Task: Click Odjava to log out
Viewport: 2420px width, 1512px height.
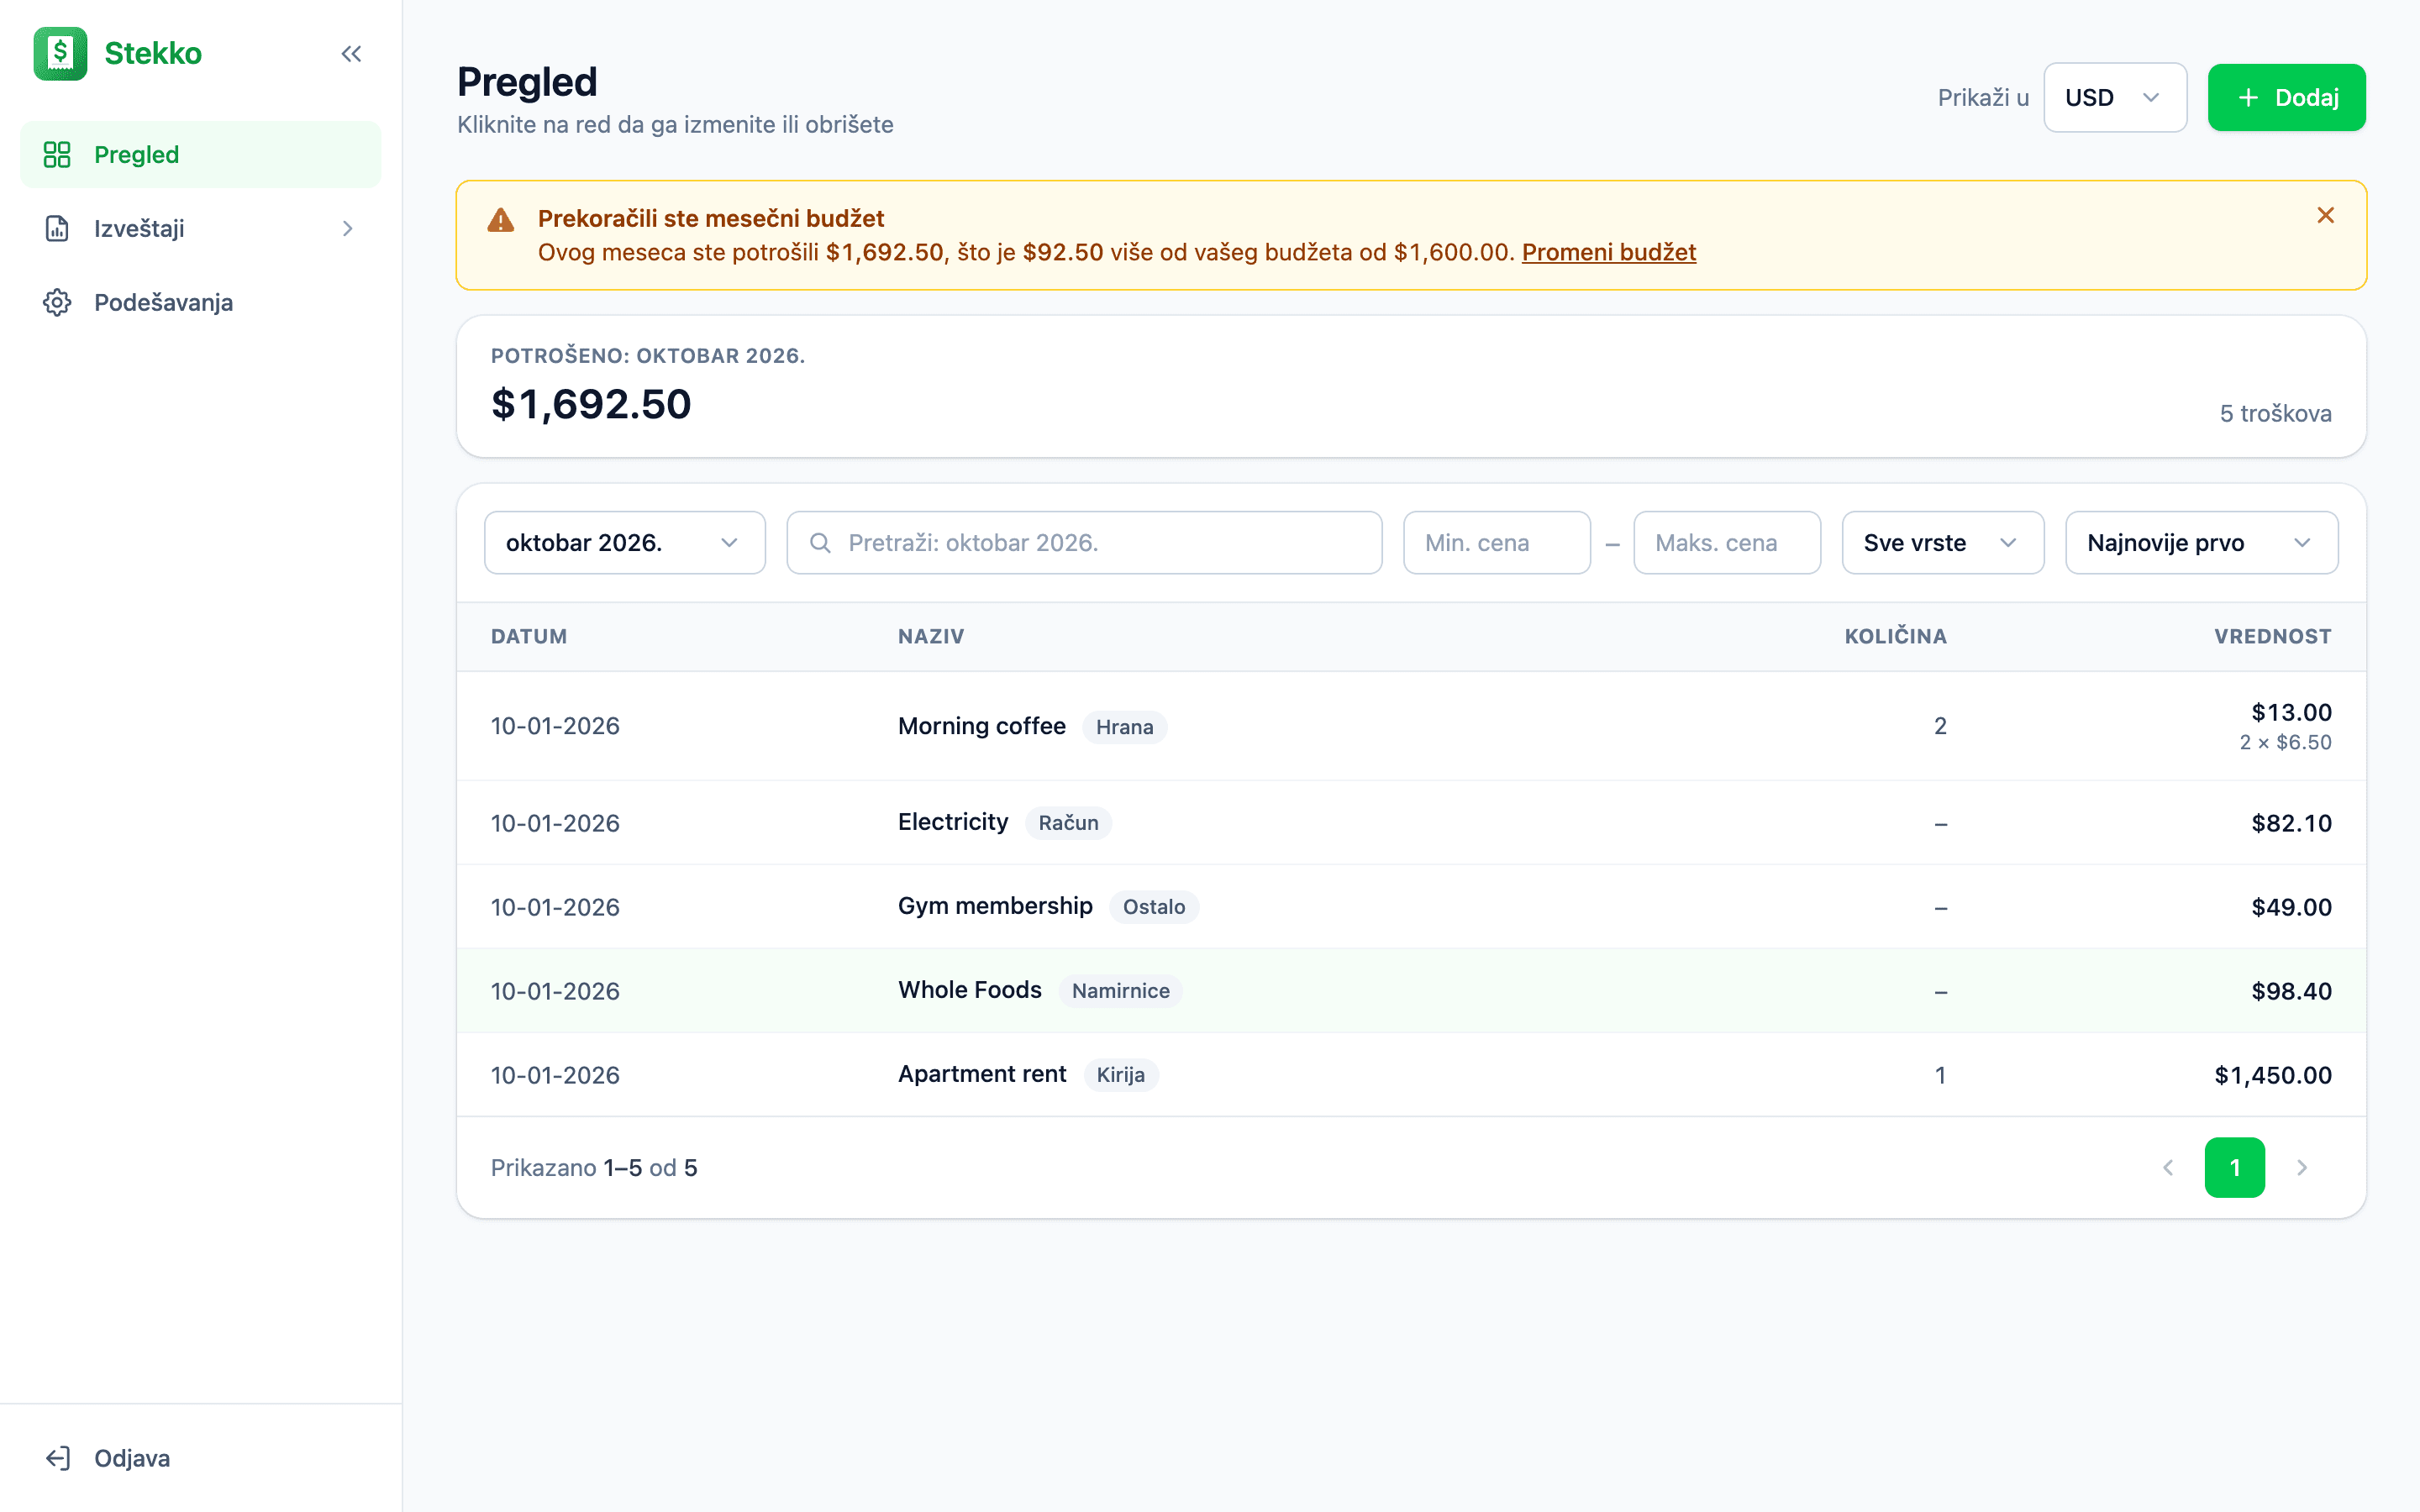Action: tap(201, 1458)
